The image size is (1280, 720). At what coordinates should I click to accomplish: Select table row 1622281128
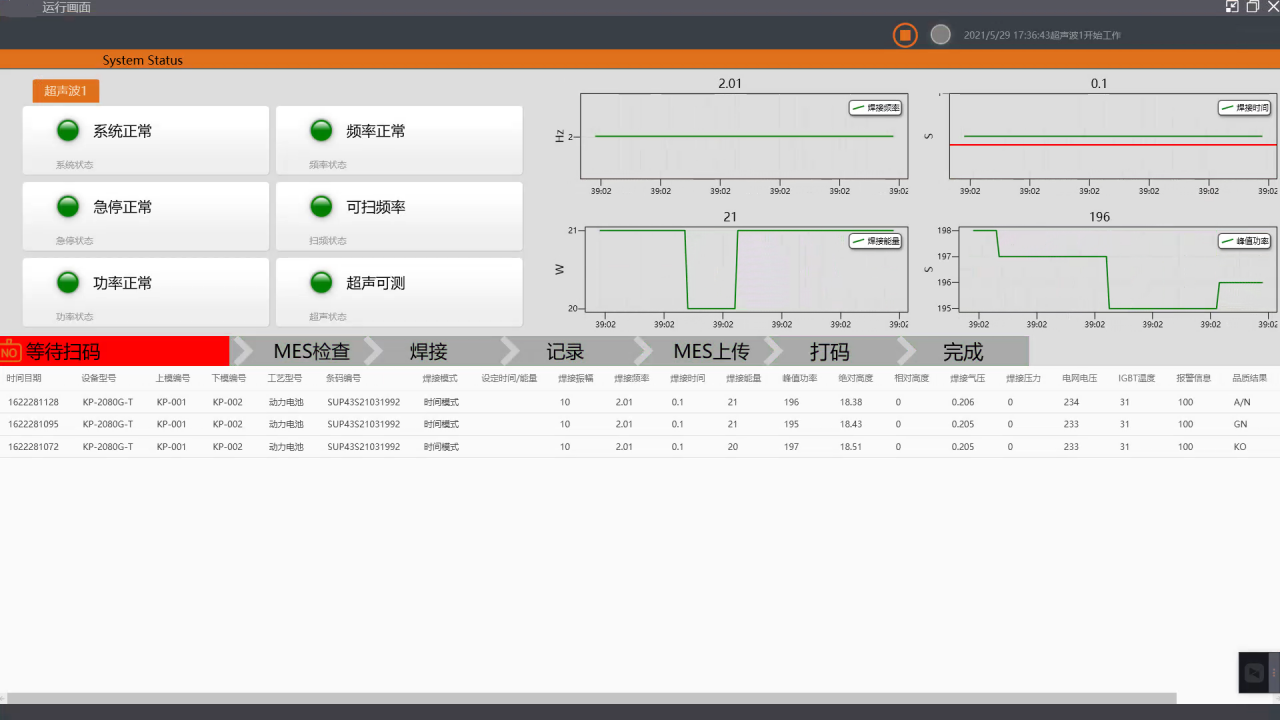(x=640, y=402)
